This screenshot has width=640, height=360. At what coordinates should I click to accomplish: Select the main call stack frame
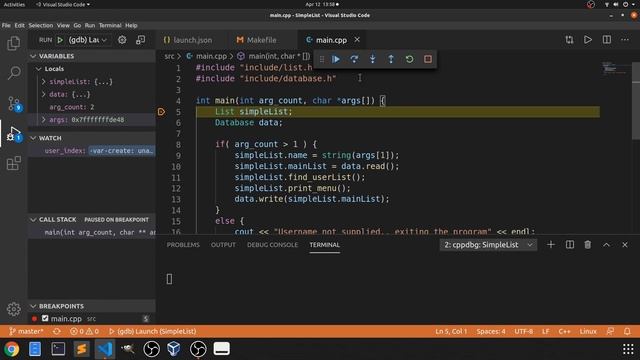[91, 232]
